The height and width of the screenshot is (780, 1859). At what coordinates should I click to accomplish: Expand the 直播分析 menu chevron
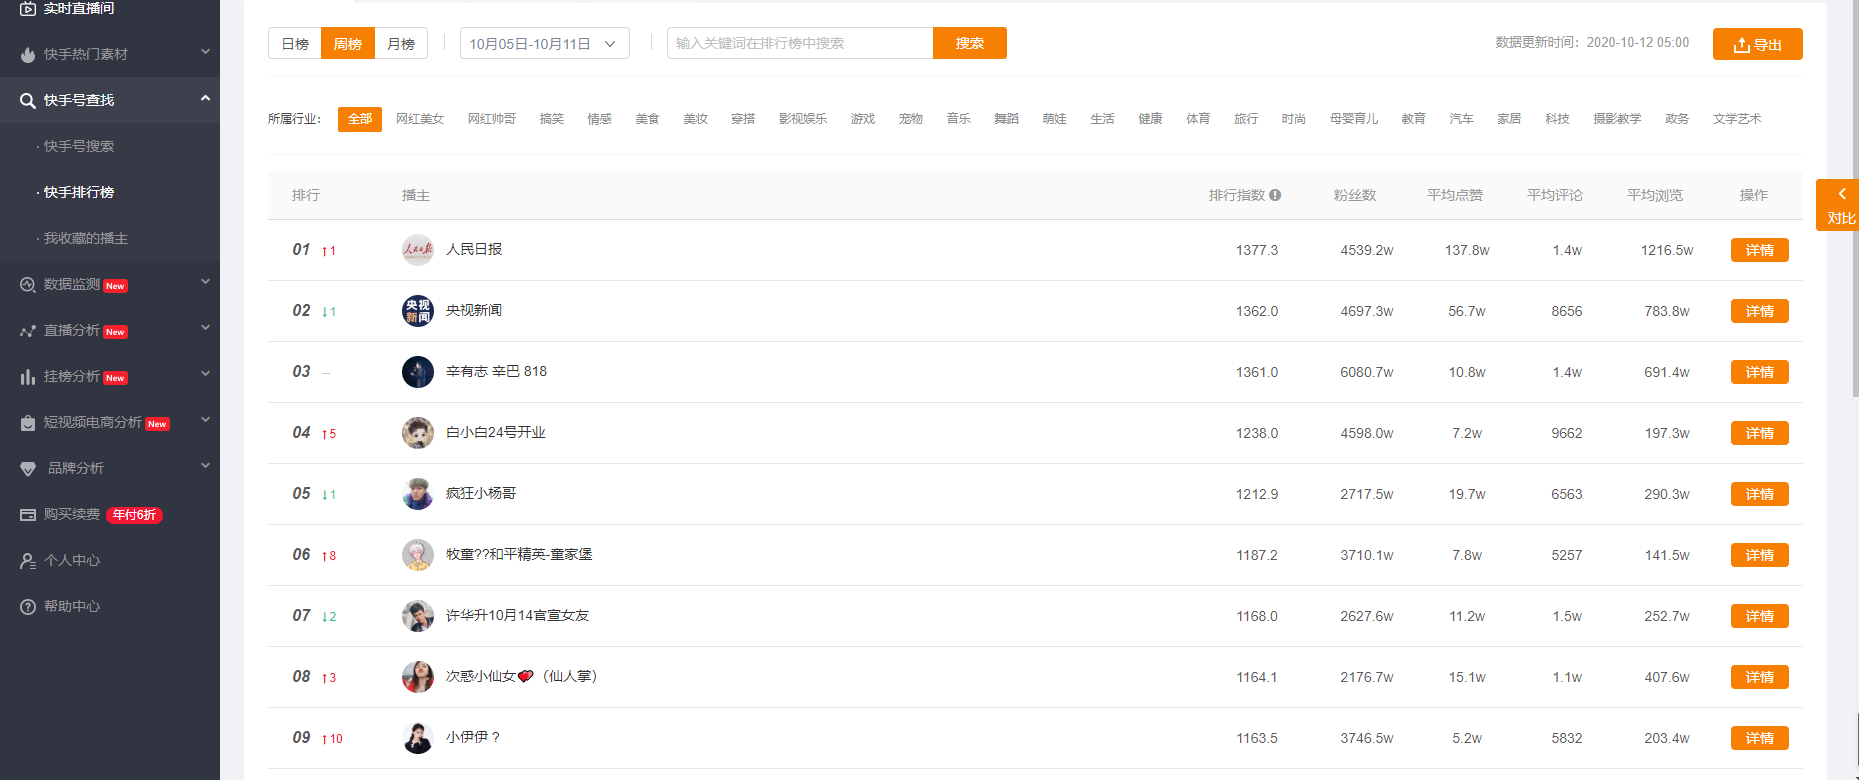pyautogui.click(x=205, y=328)
